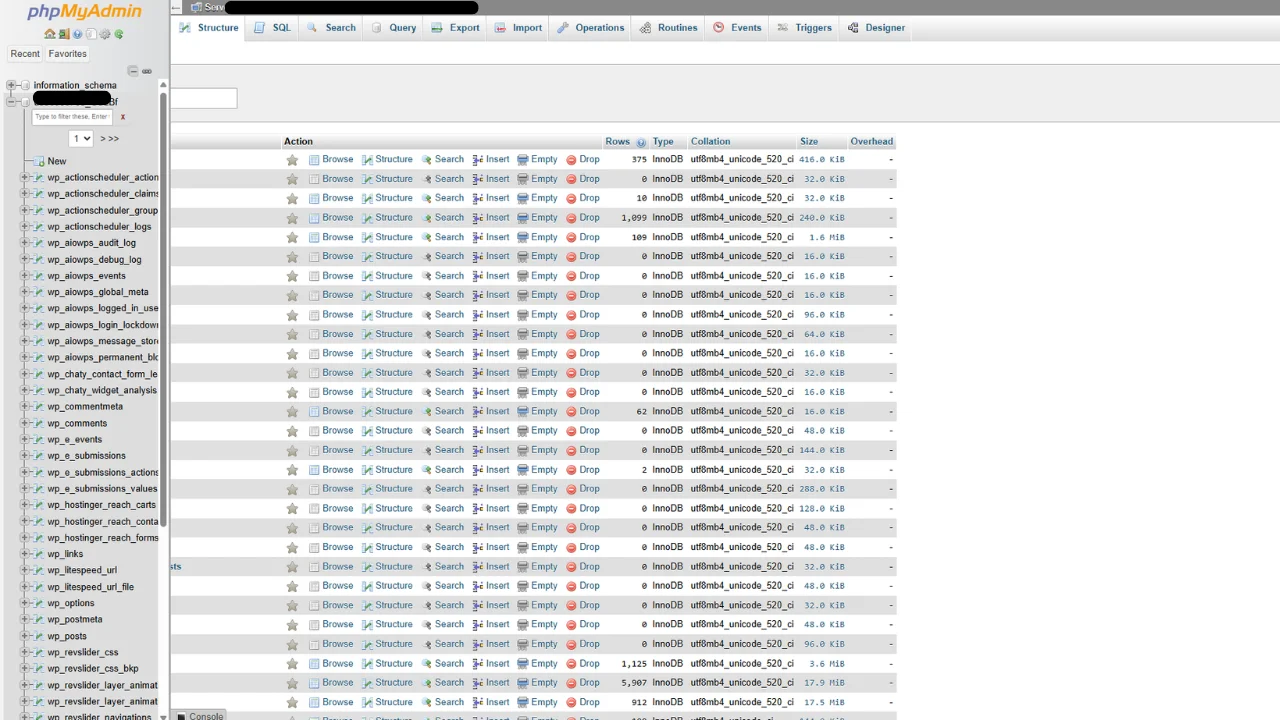Click the log out door icon
The height and width of the screenshot is (720, 1280).
coord(63,34)
